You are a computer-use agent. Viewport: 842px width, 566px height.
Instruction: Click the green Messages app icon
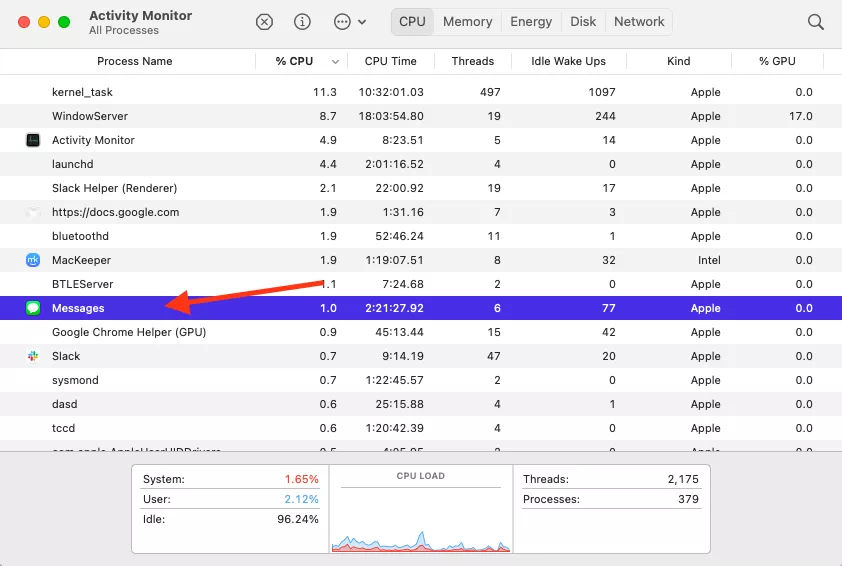pyautogui.click(x=32, y=308)
